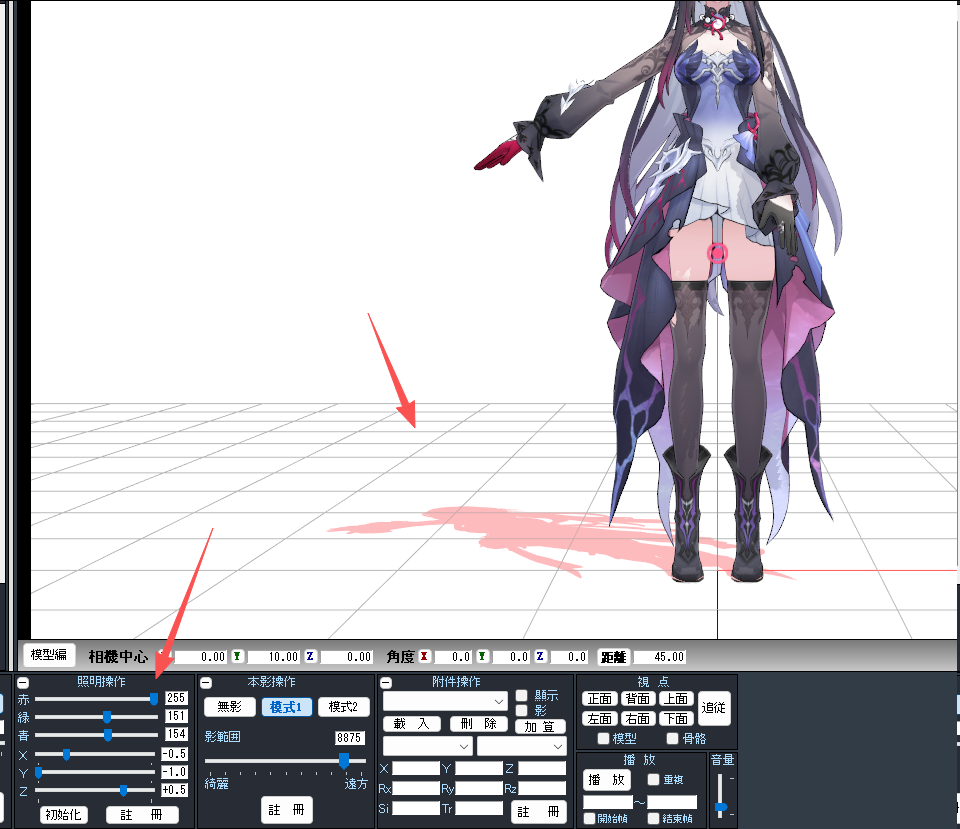This screenshot has height=829, width=960.
Task: Click the 模型編 mode button
Action: pyautogui.click(x=49, y=655)
